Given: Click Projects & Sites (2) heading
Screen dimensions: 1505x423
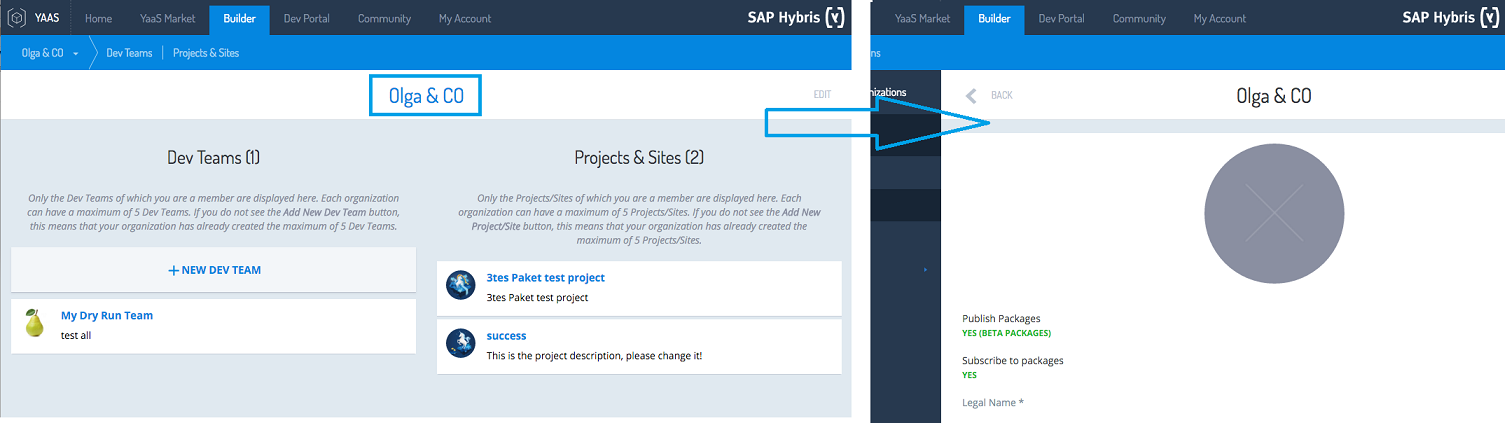Looking at the screenshot, I should [x=639, y=157].
